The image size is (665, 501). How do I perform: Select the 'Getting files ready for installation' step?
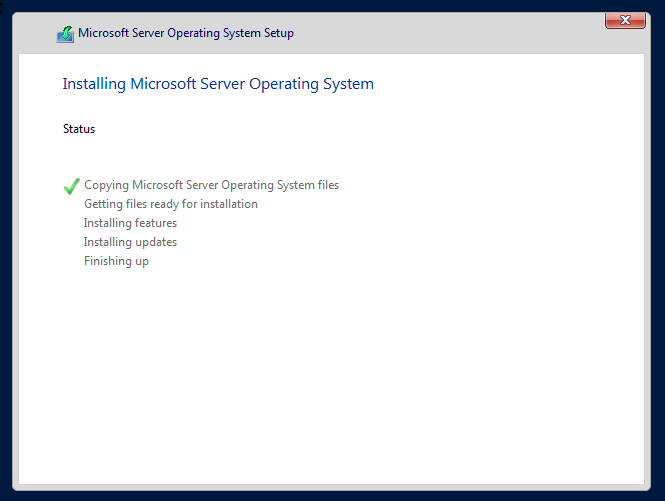[x=170, y=204]
